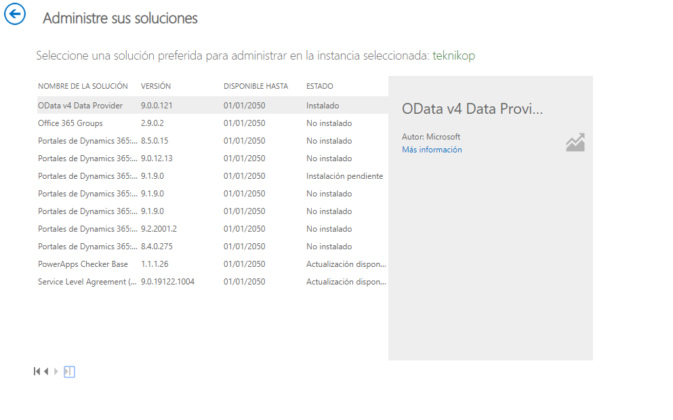Select the Portales de Dynamics 365 version 9.2.2001.2 row

212,229
